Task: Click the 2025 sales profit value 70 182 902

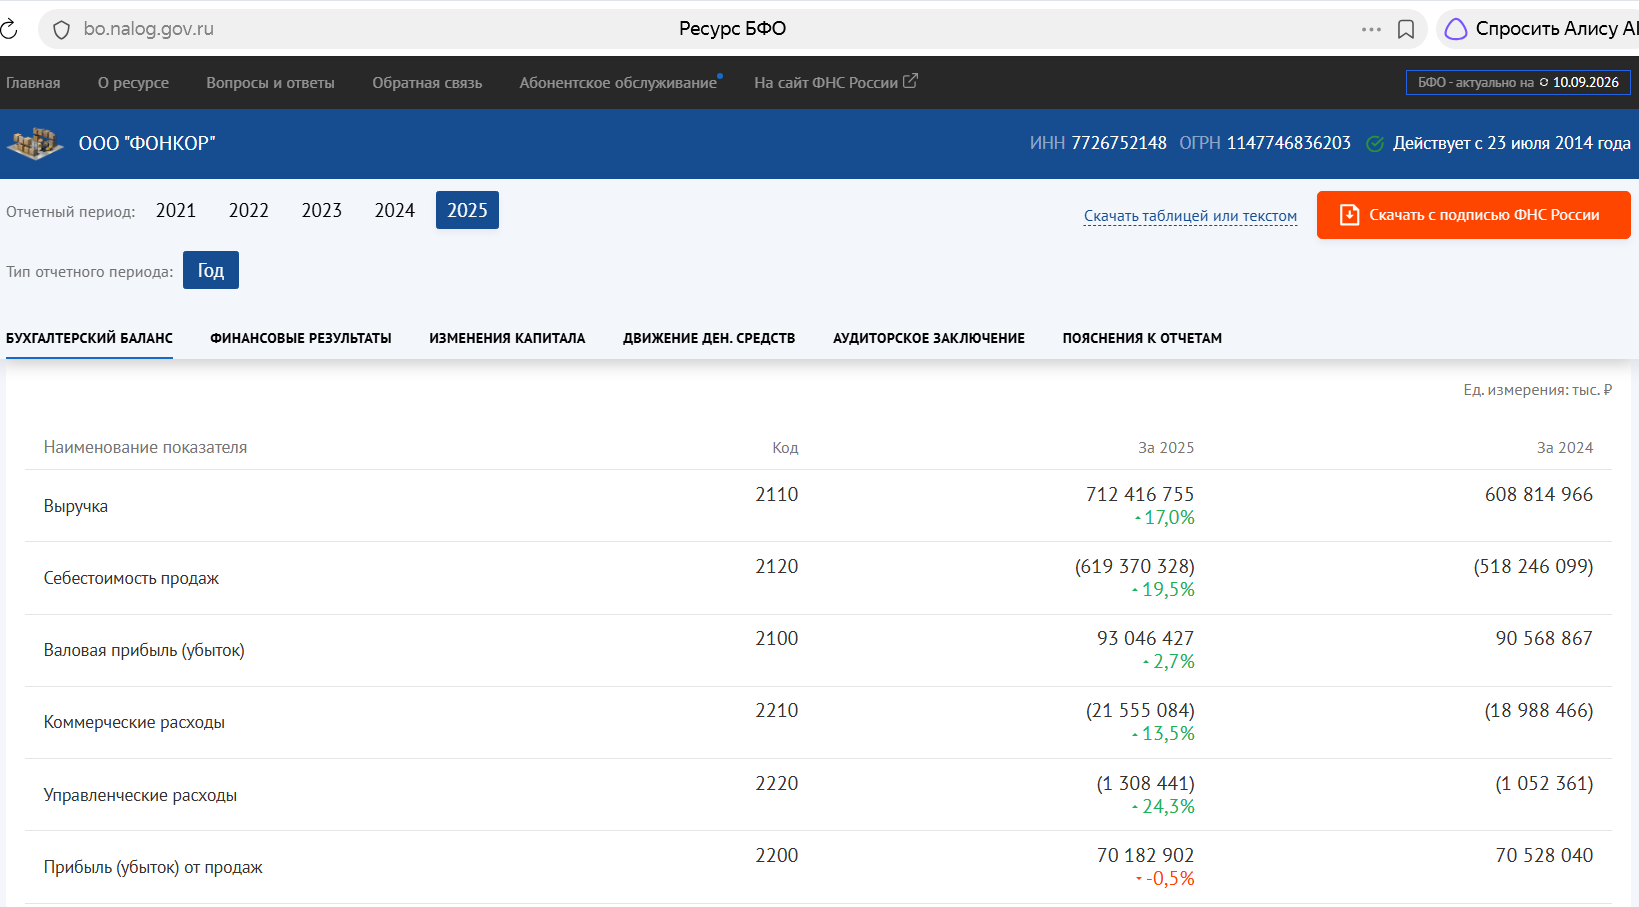Action: point(1146,855)
